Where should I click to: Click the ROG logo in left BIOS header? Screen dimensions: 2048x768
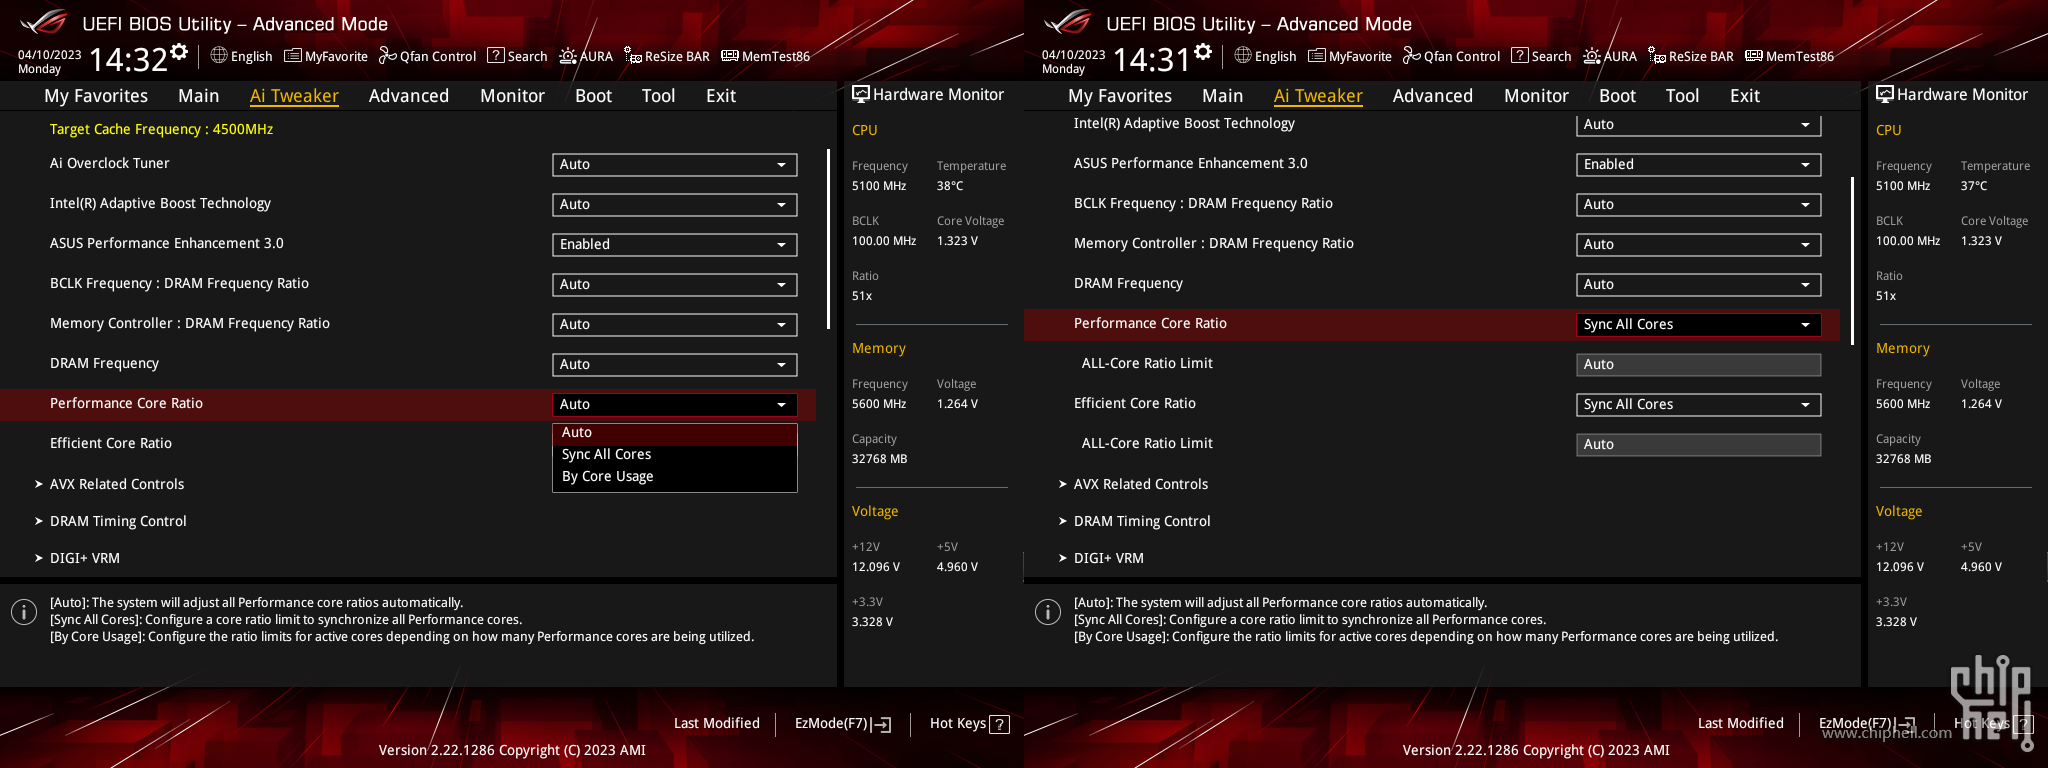click(44, 21)
